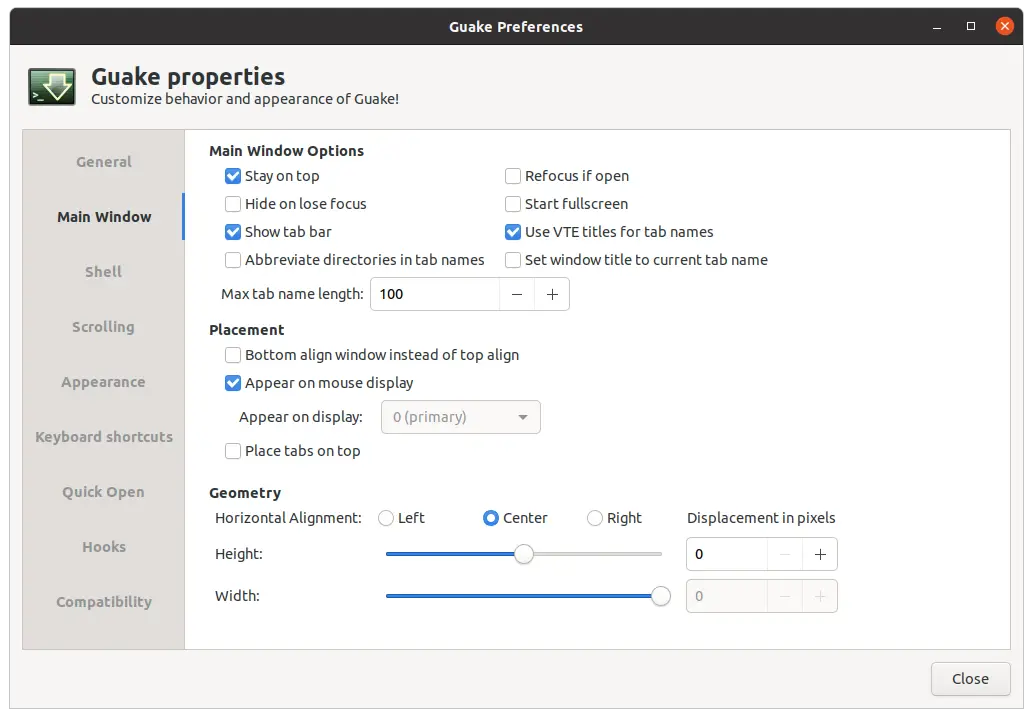Viewport: 1033px width, 718px height.
Task: Open the General tab
Action: tap(103, 162)
